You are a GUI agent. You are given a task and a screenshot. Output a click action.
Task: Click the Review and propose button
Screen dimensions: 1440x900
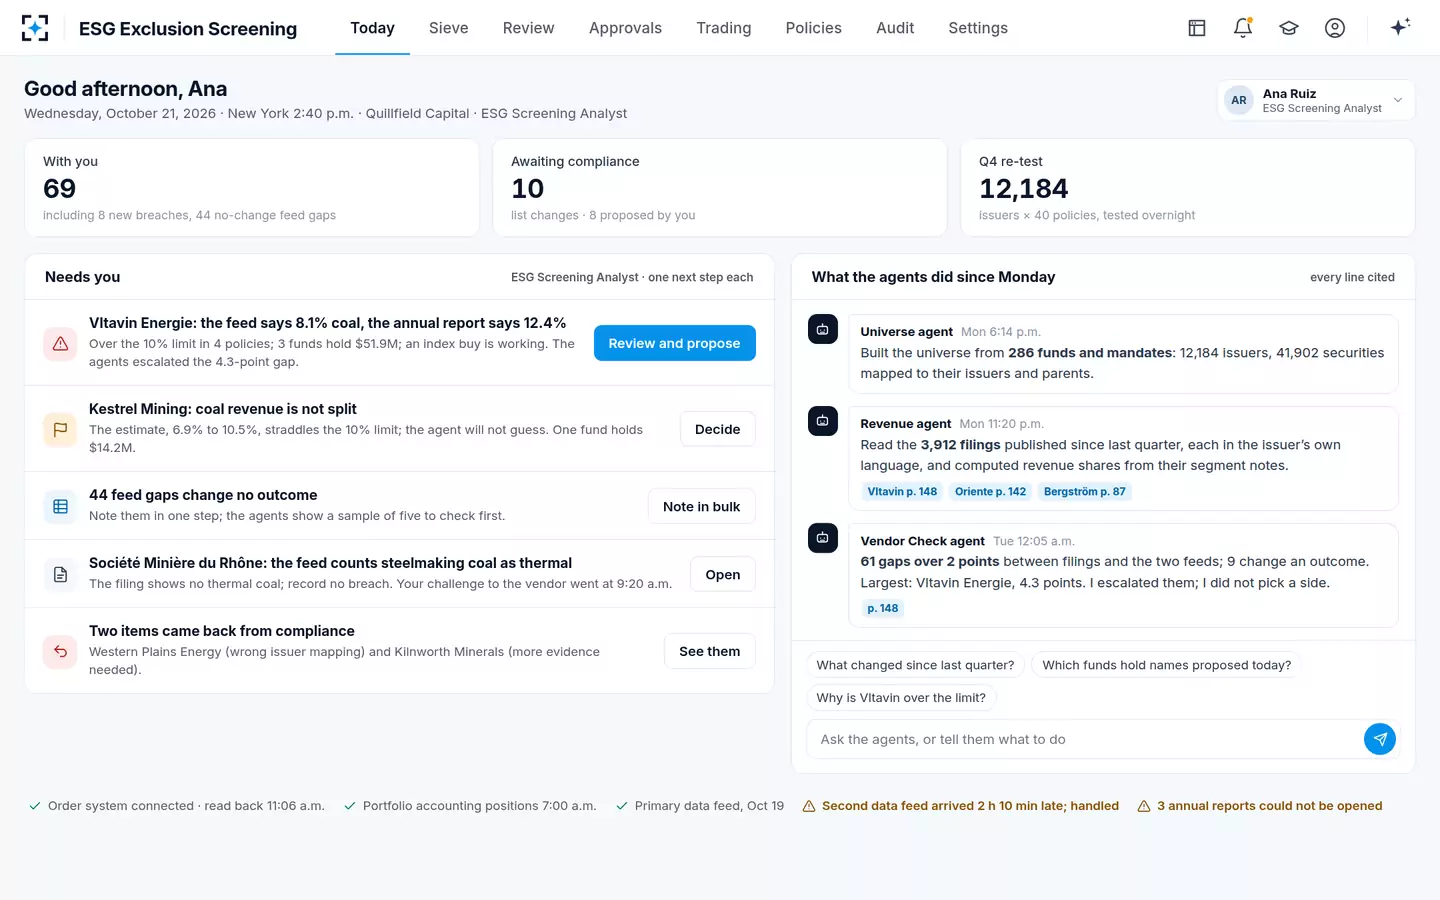(675, 343)
